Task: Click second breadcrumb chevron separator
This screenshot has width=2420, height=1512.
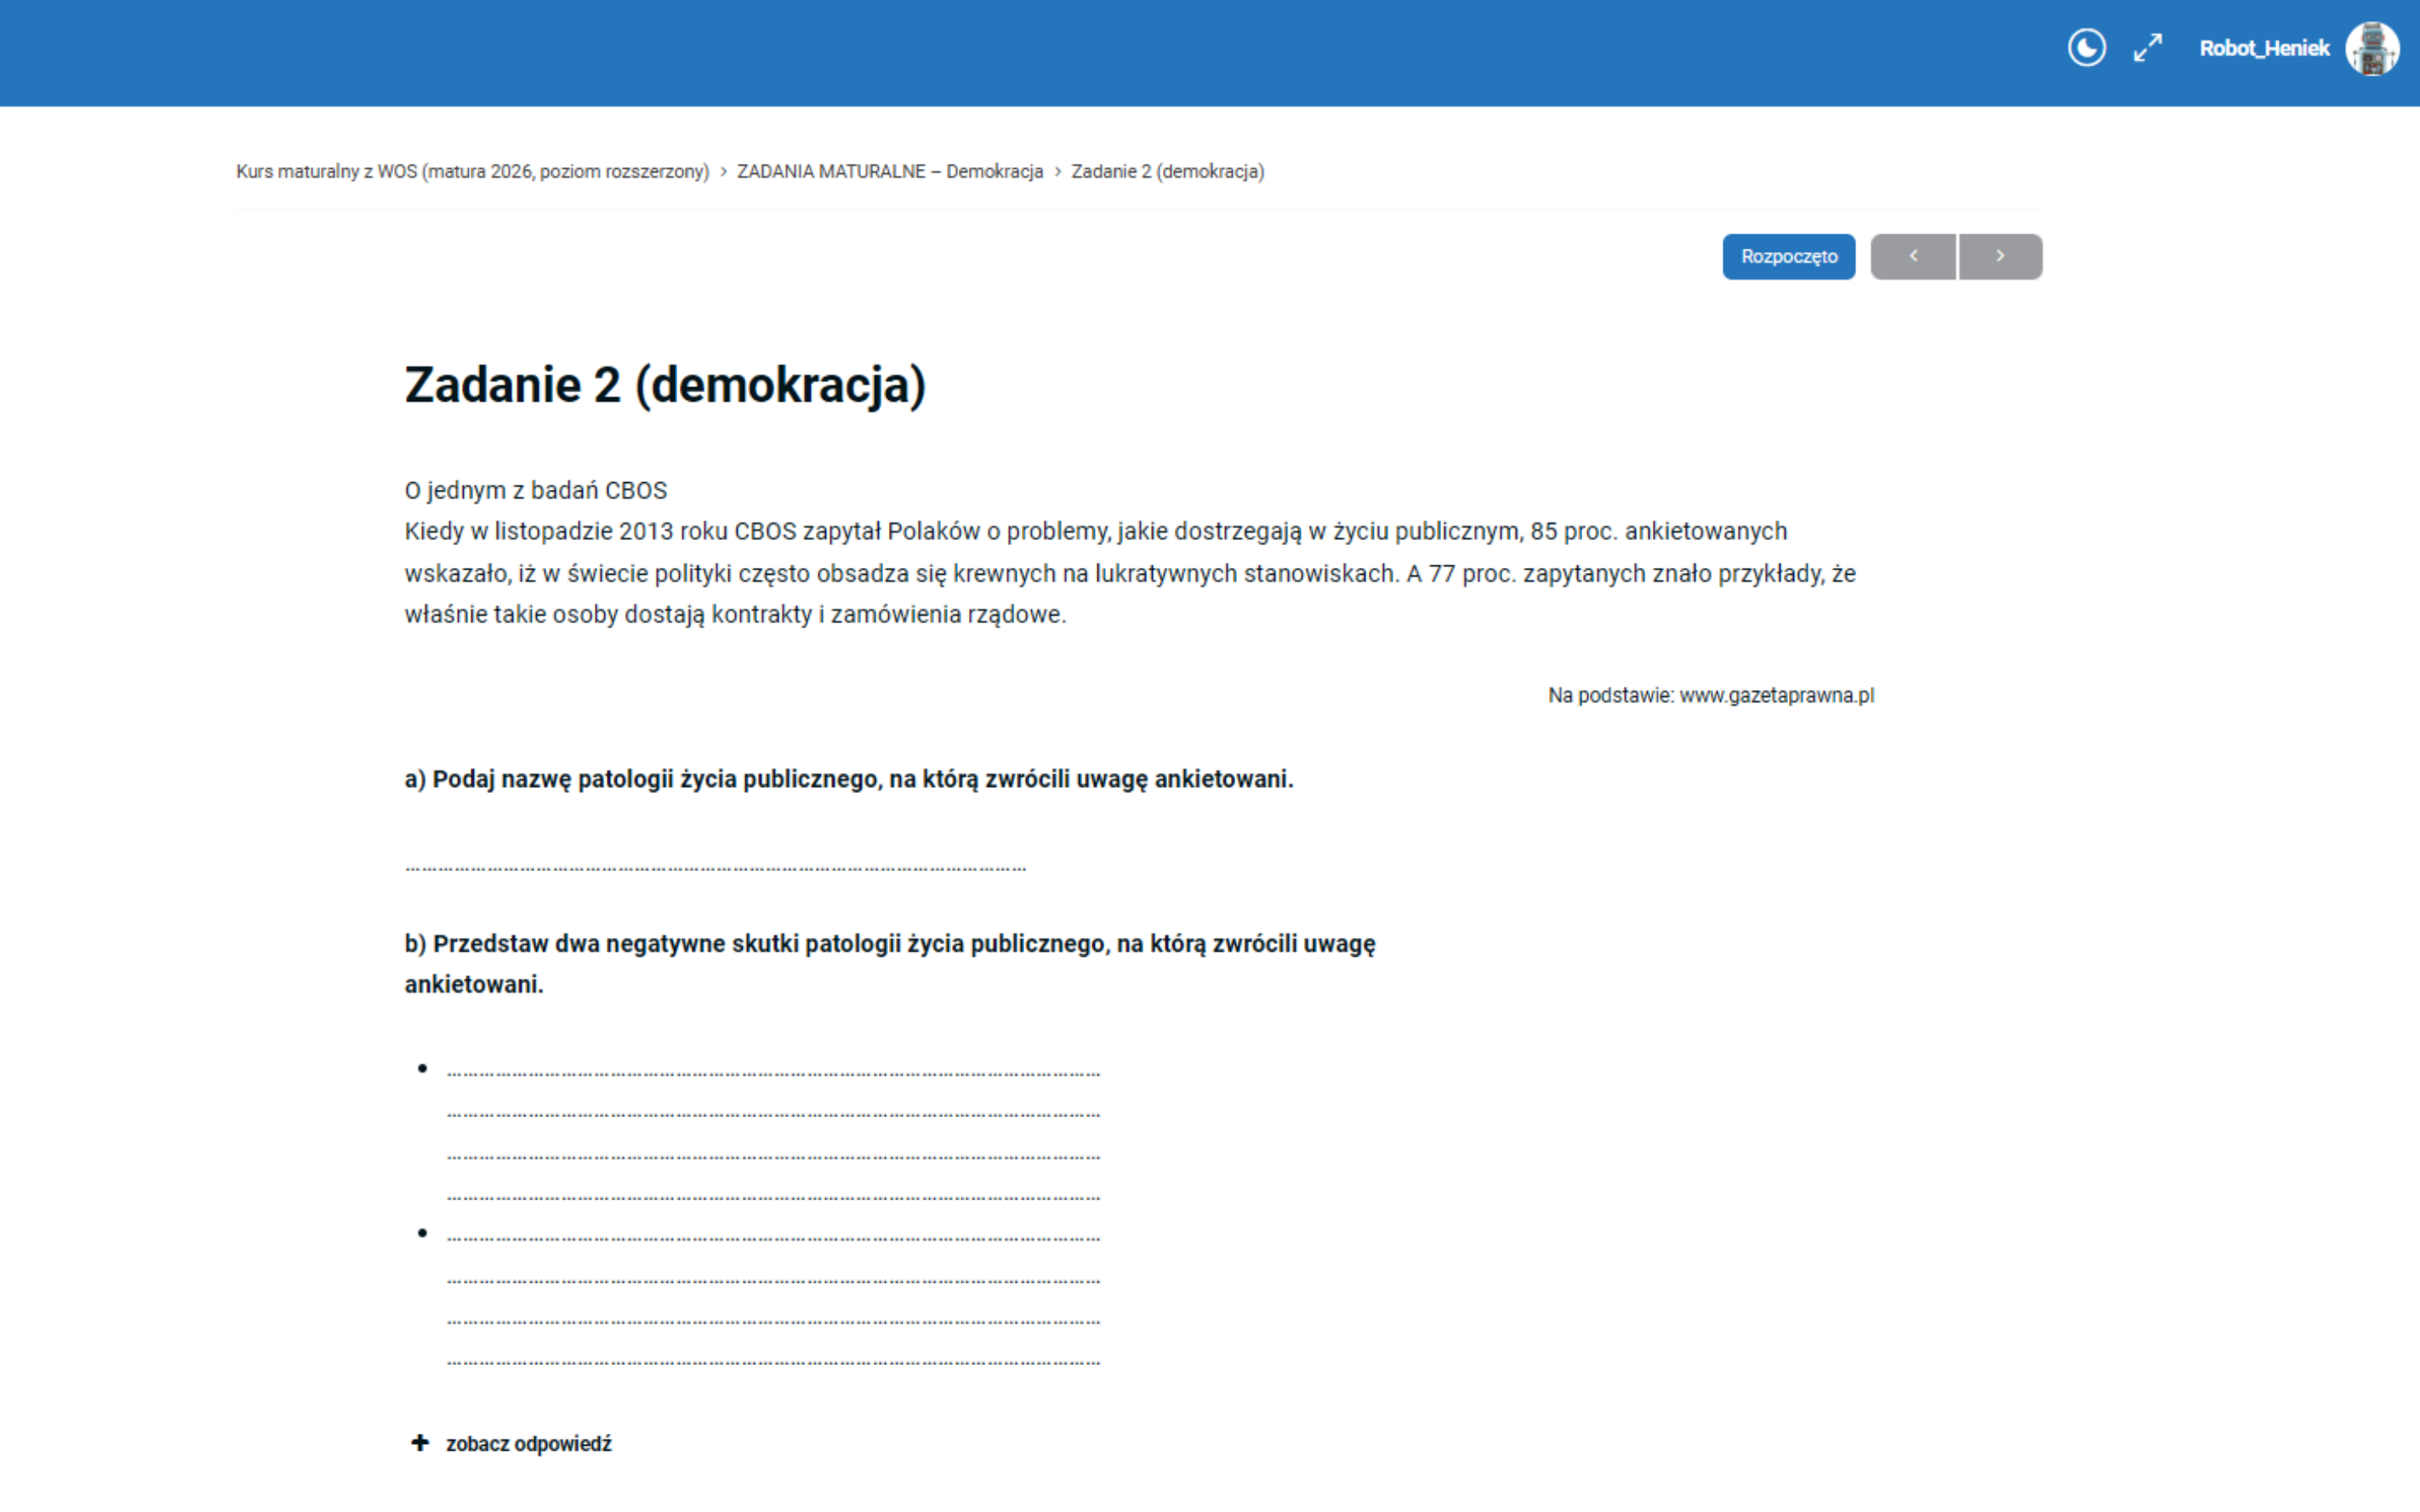Action: 1057,172
